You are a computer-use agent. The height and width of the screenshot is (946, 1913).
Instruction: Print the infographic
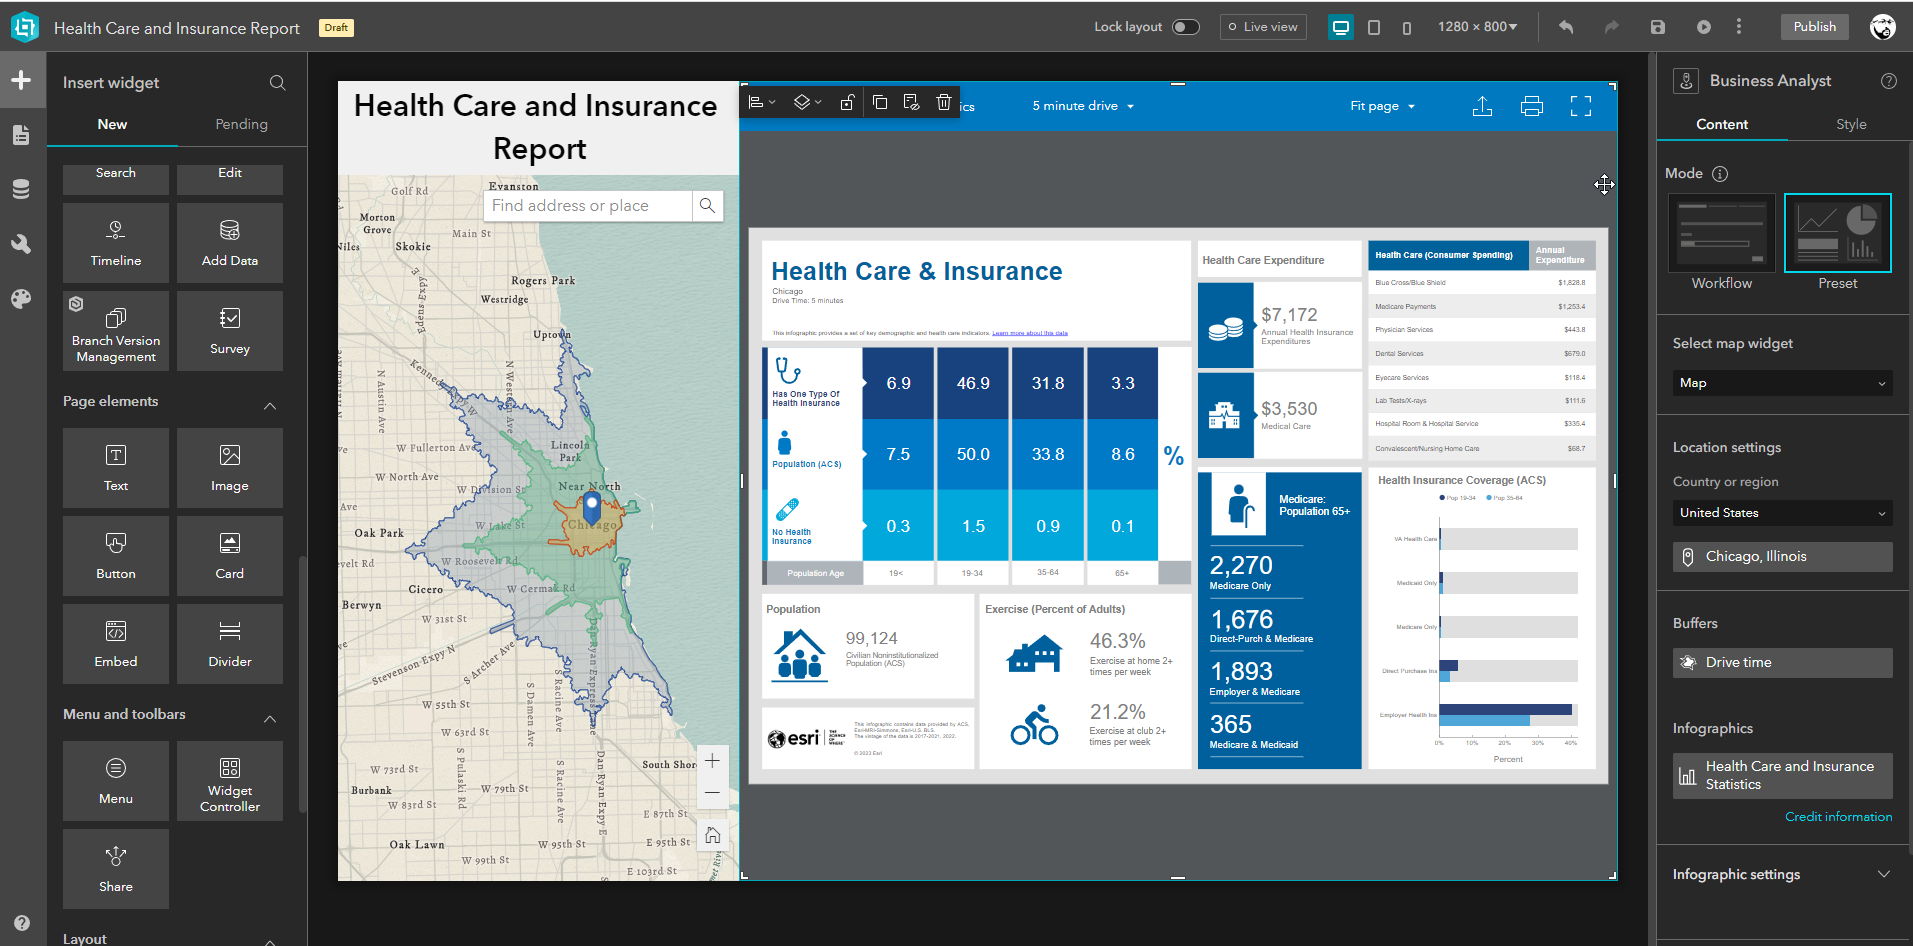[x=1531, y=105]
